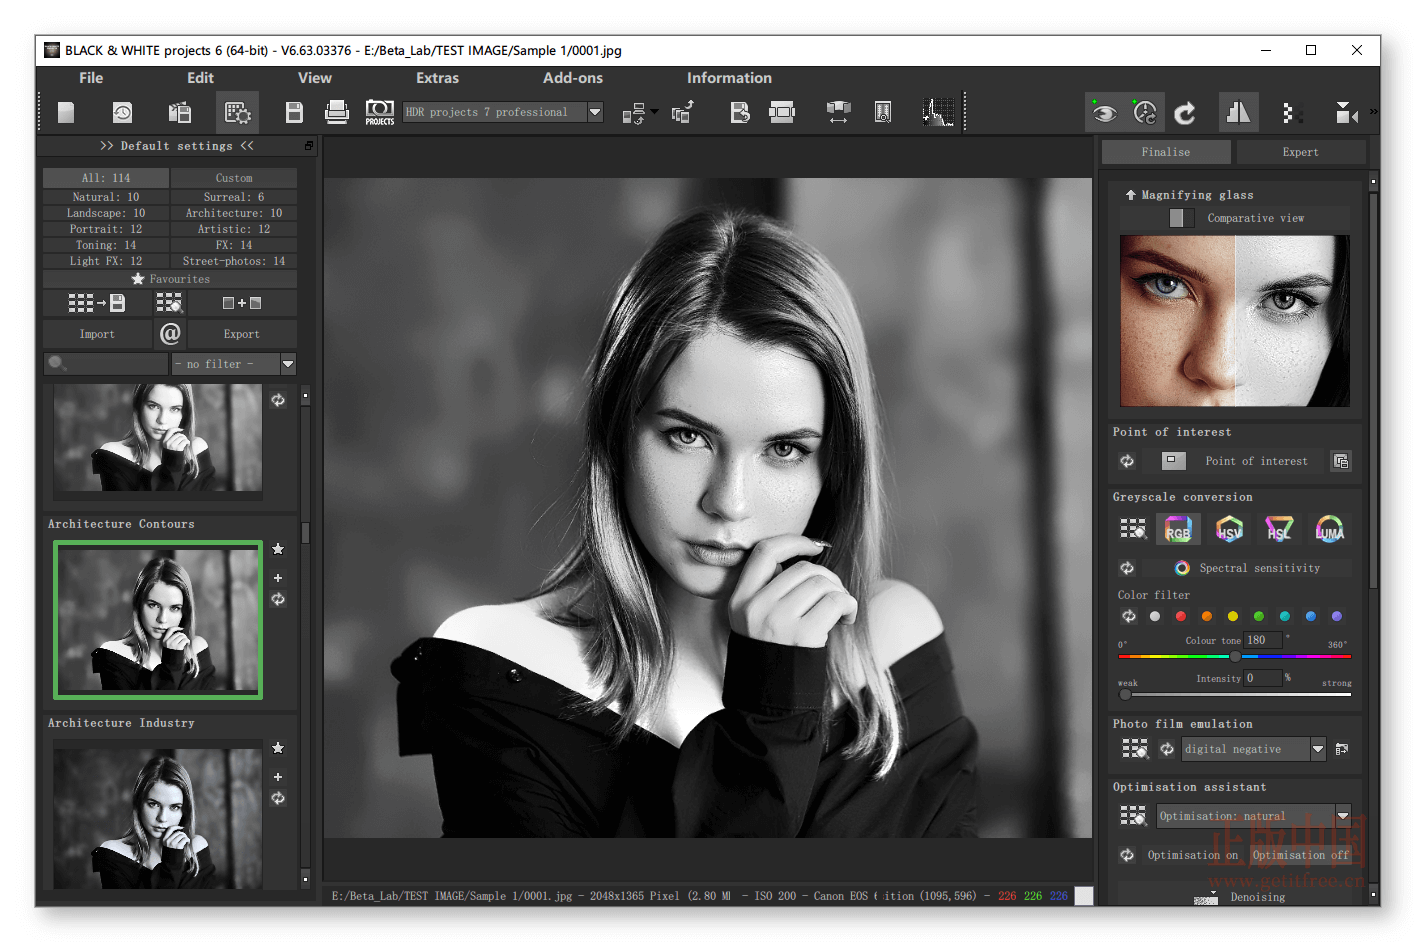This screenshot has height=942, width=1416.
Task: Toggle the before/after comparison split icon
Action: (x=1238, y=113)
